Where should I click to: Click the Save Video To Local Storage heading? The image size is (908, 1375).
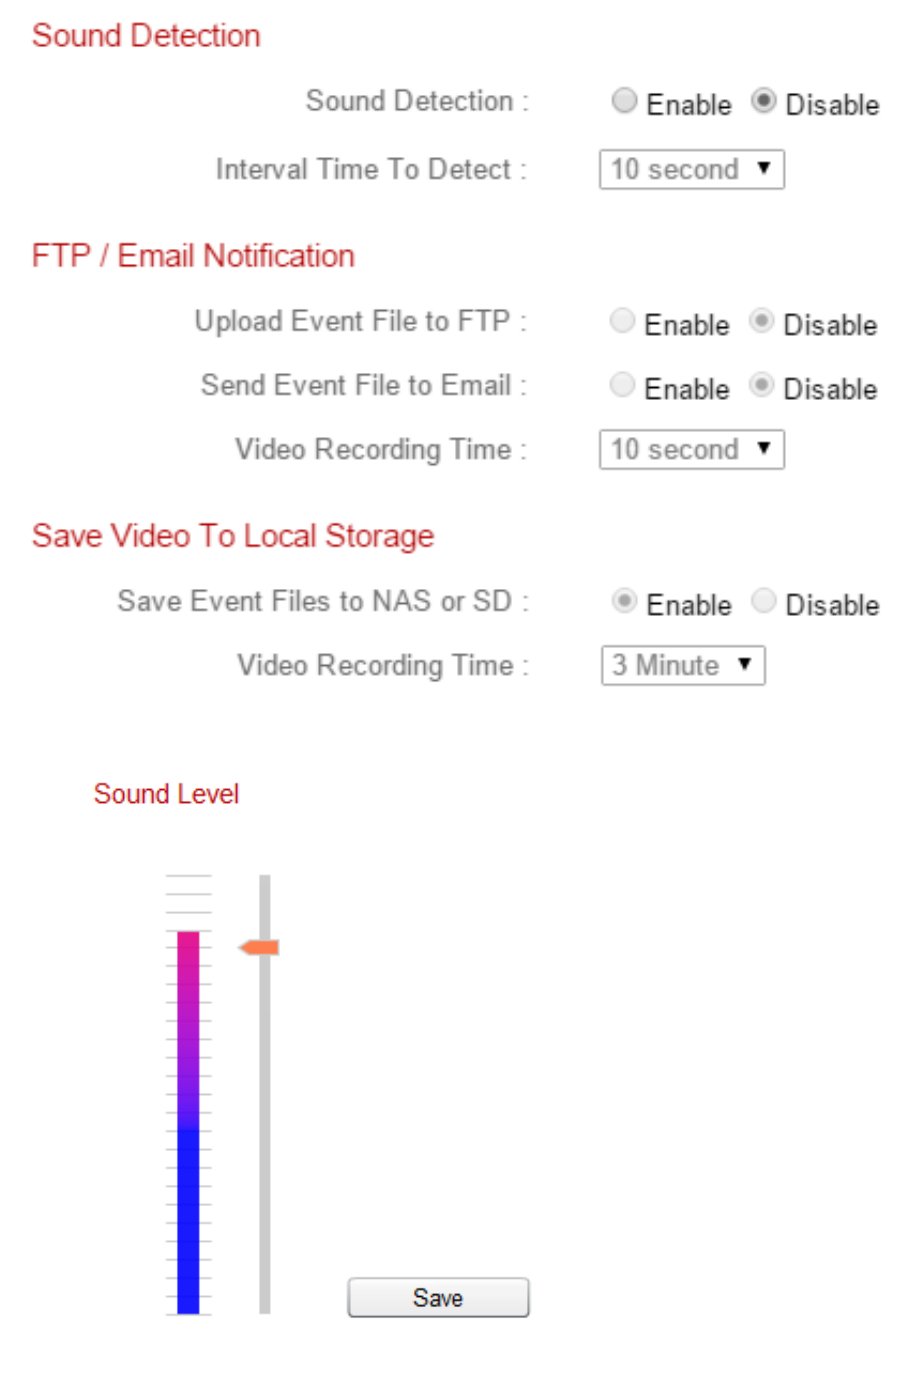coord(233,536)
